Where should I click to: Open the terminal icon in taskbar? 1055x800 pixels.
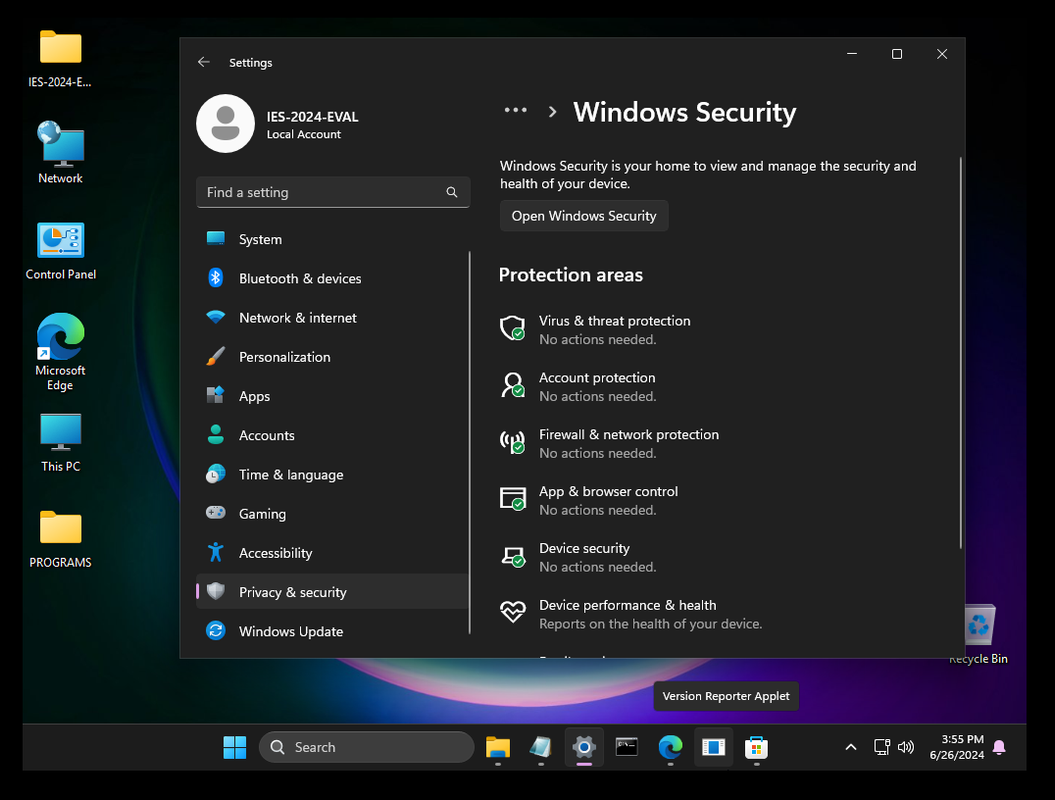coord(626,748)
